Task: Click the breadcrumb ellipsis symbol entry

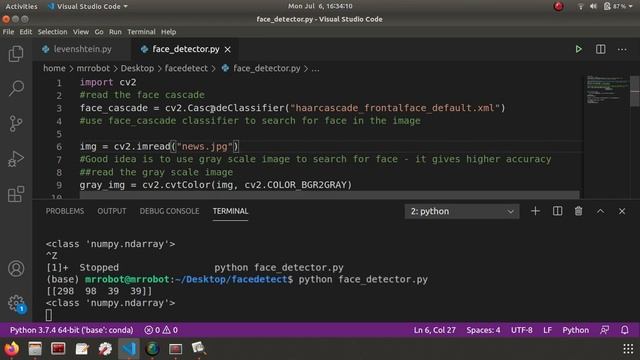Action: [x=316, y=69]
